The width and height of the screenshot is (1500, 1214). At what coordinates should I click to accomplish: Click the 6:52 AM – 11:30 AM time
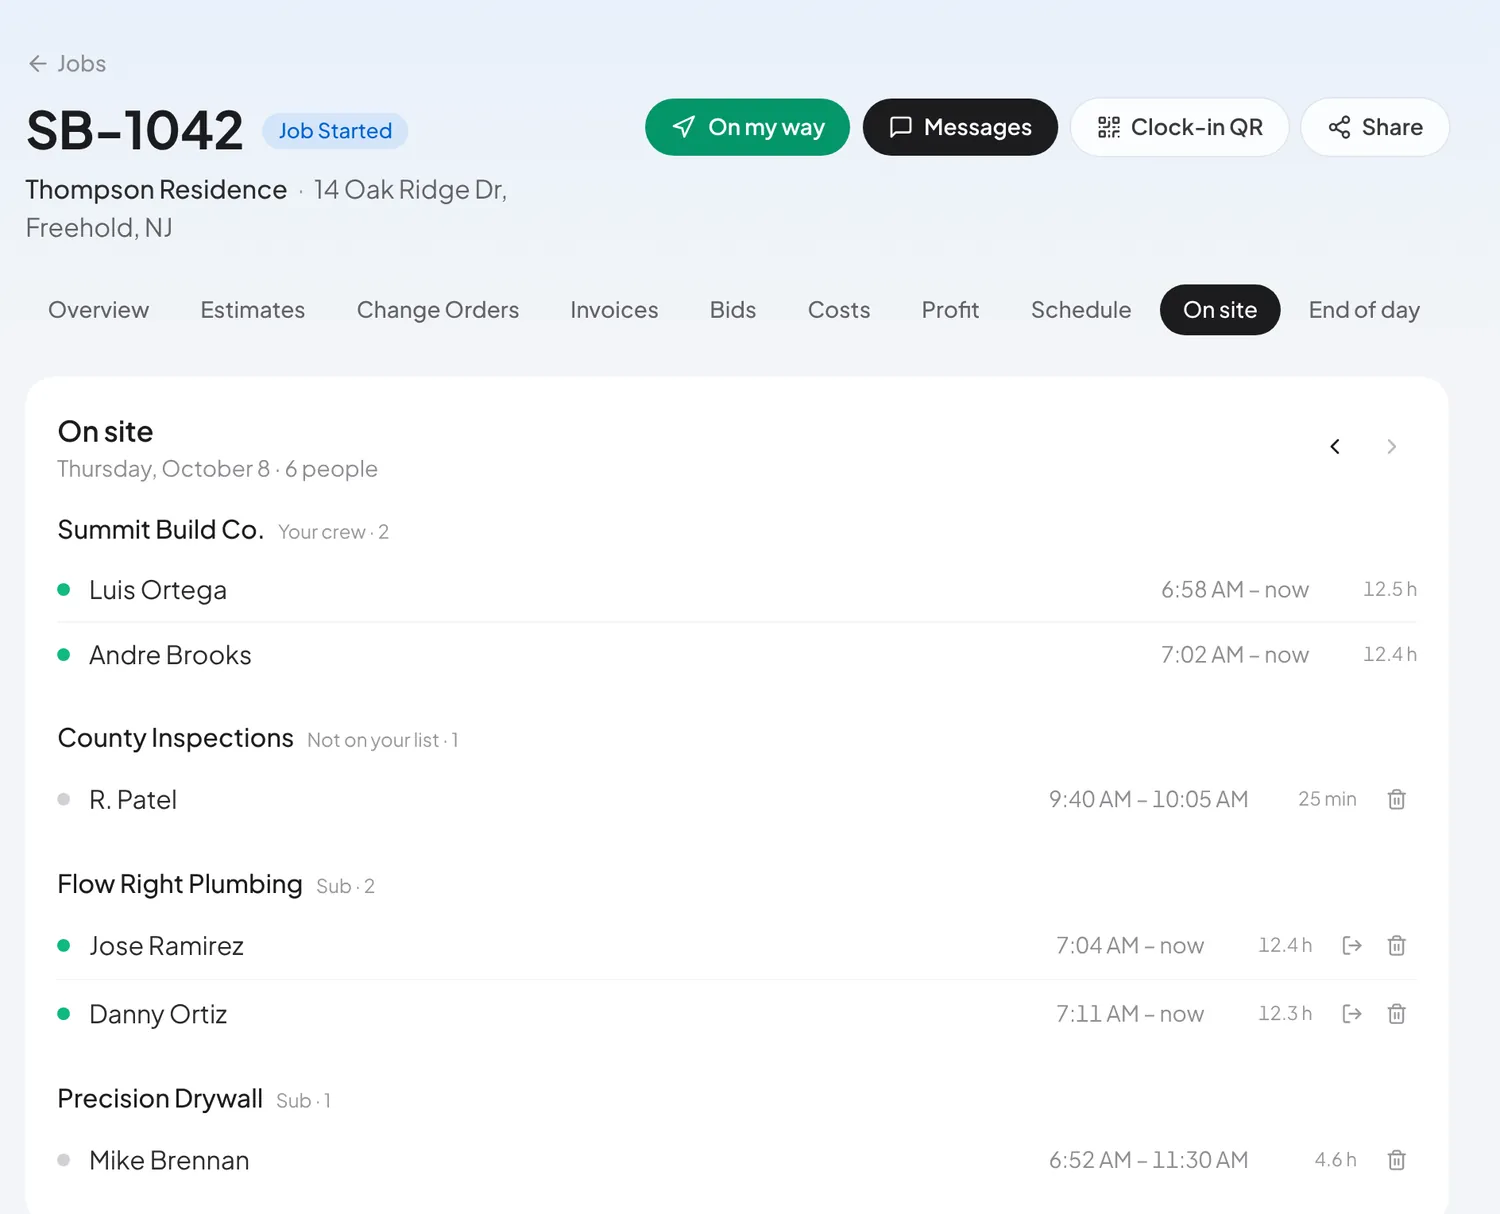[x=1148, y=1160]
